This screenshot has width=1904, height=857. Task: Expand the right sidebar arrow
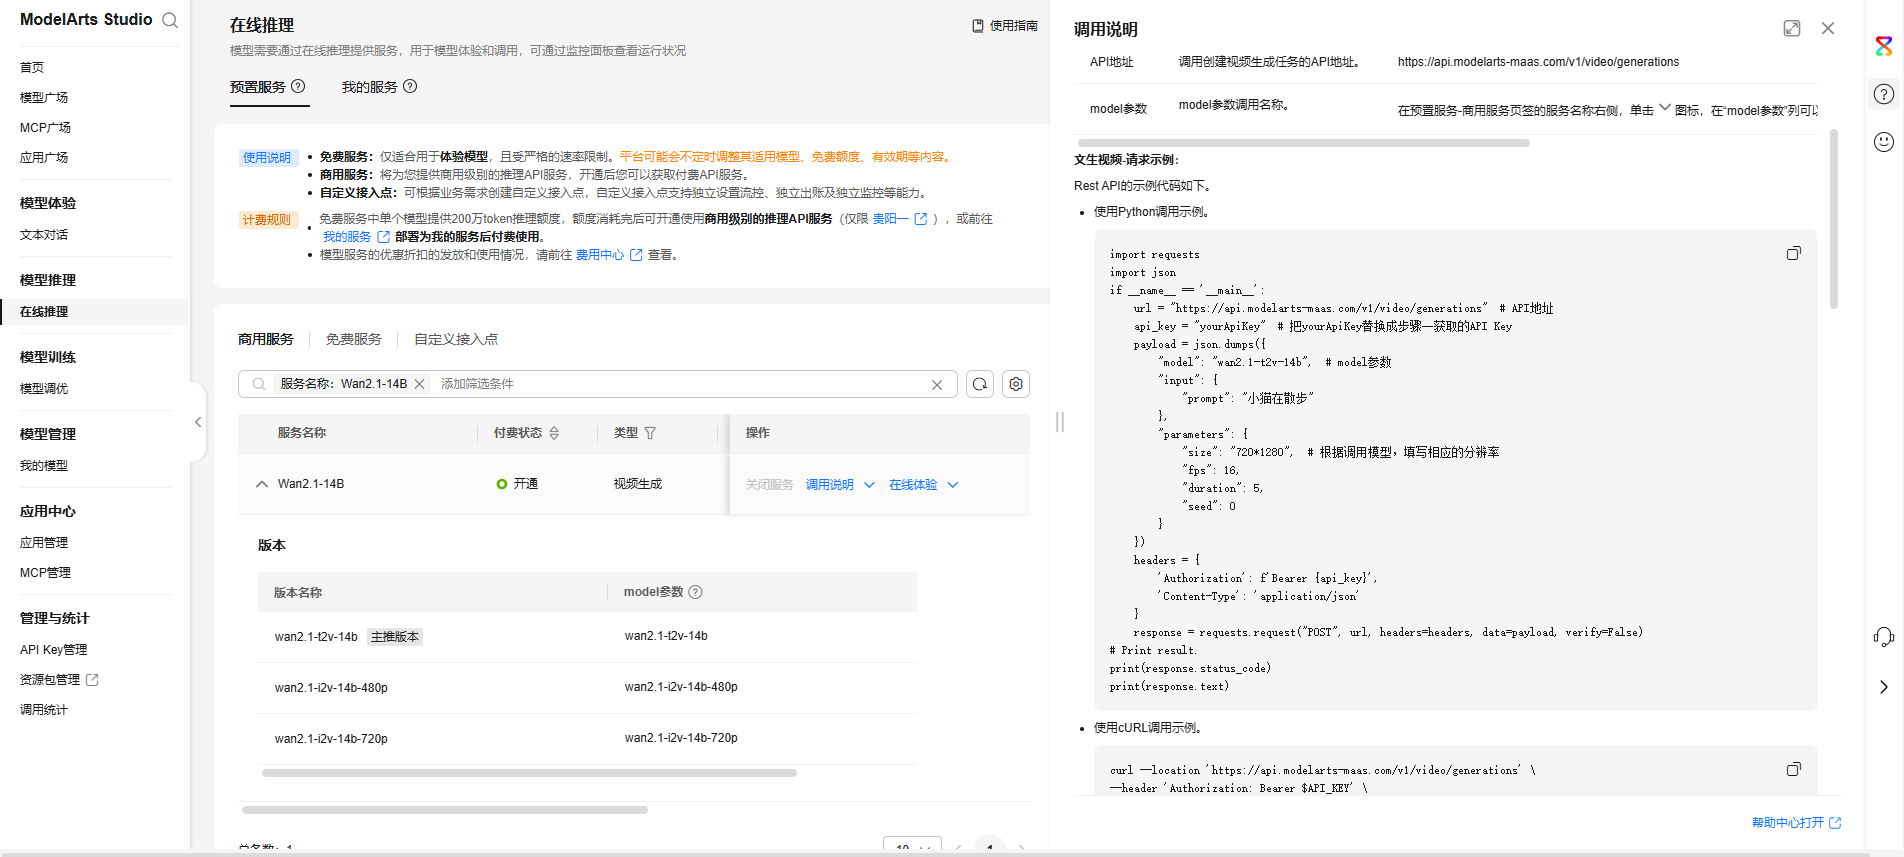coord(1884,687)
